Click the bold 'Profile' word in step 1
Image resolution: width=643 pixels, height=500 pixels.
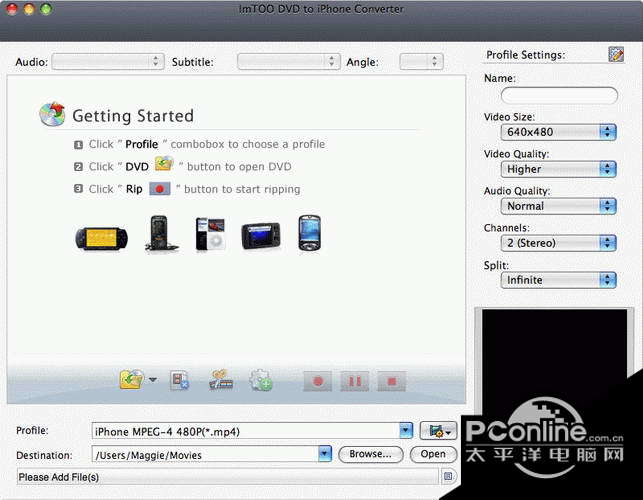point(141,144)
